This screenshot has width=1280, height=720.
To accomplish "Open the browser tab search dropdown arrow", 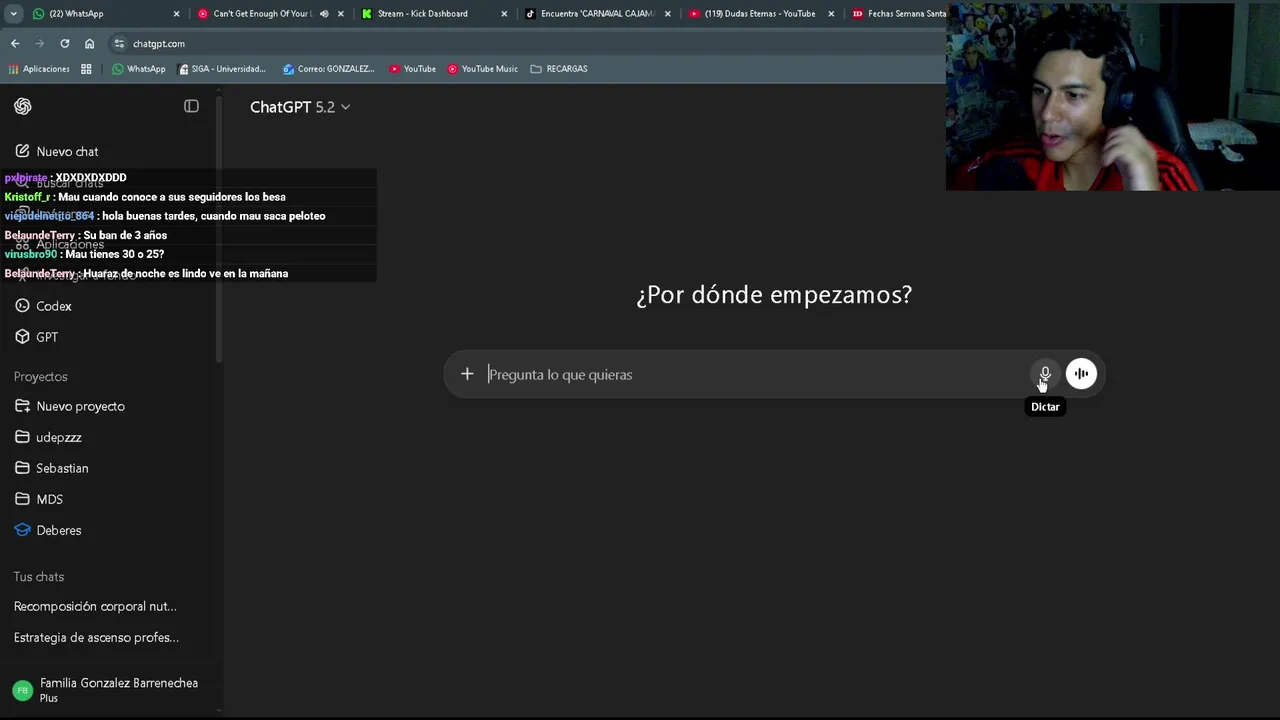I will (x=13, y=14).
